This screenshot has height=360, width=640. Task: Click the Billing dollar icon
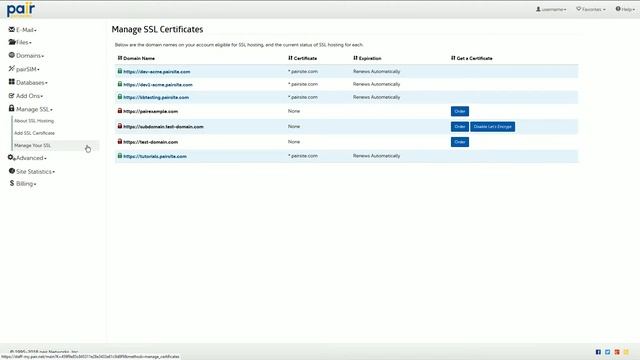(12, 183)
